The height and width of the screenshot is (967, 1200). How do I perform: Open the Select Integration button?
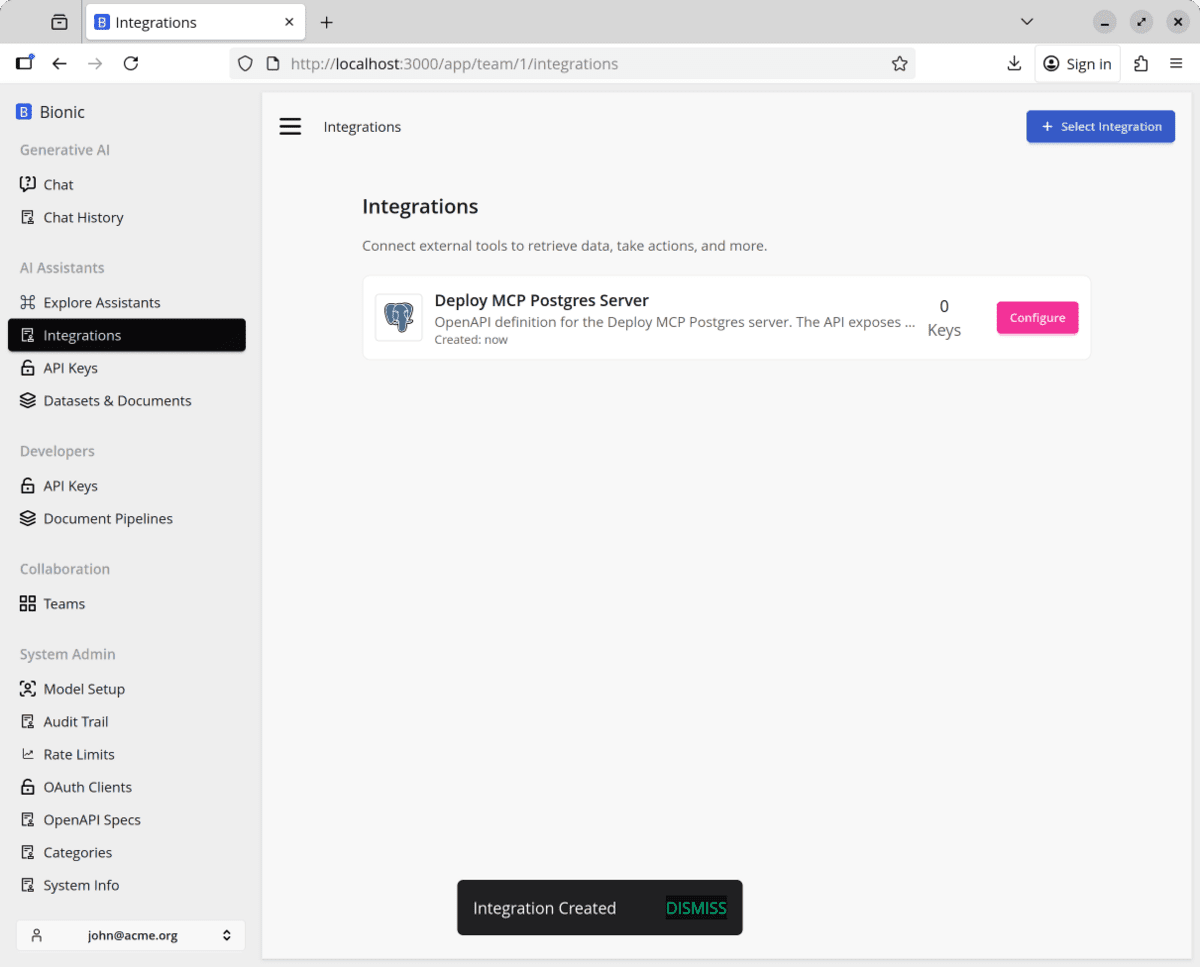1100,127
